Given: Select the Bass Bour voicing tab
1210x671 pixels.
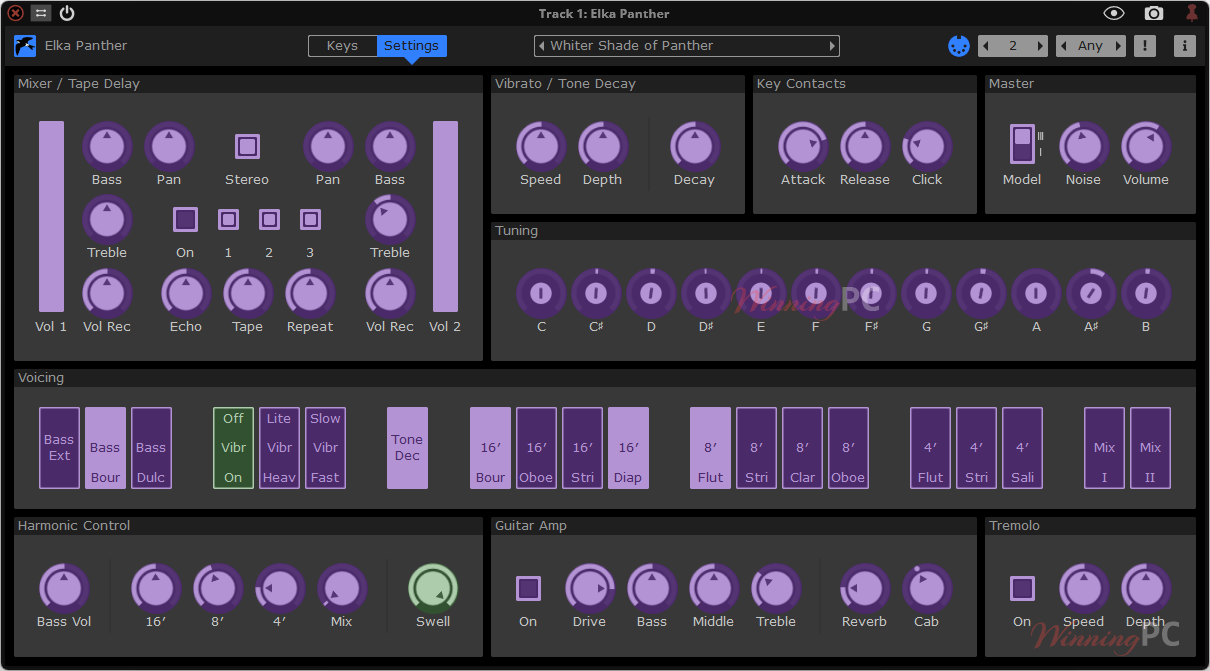Looking at the screenshot, I should [x=105, y=448].
